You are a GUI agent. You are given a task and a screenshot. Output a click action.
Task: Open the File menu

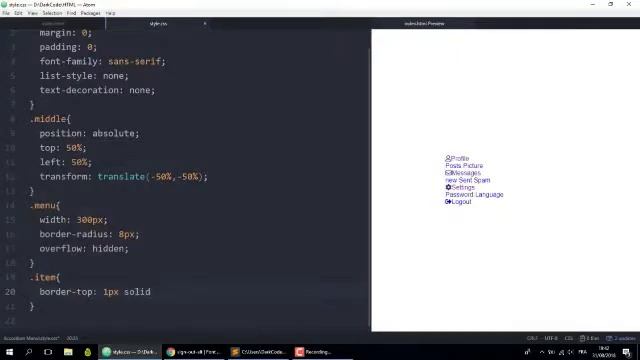[6, 13]
